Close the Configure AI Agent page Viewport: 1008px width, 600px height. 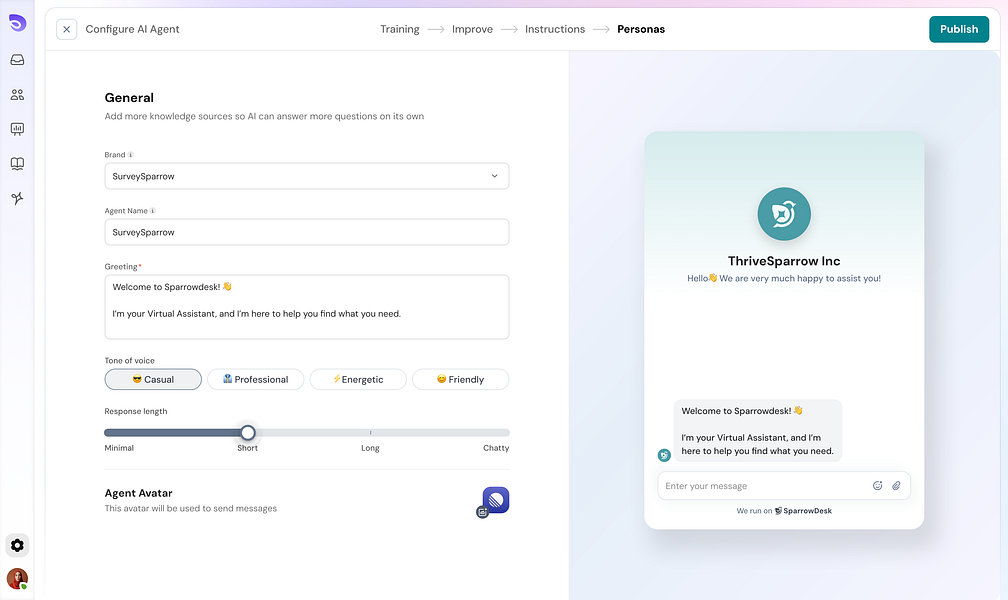point(66,29)
